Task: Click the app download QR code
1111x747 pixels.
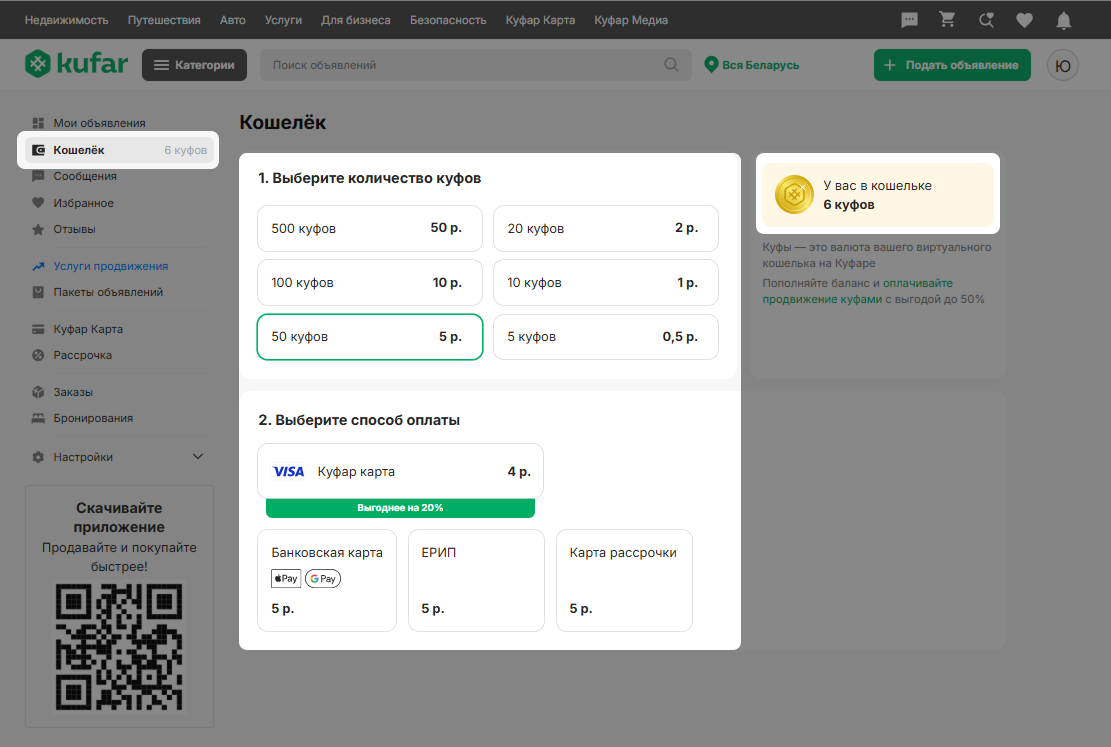Action: [119, 647]
